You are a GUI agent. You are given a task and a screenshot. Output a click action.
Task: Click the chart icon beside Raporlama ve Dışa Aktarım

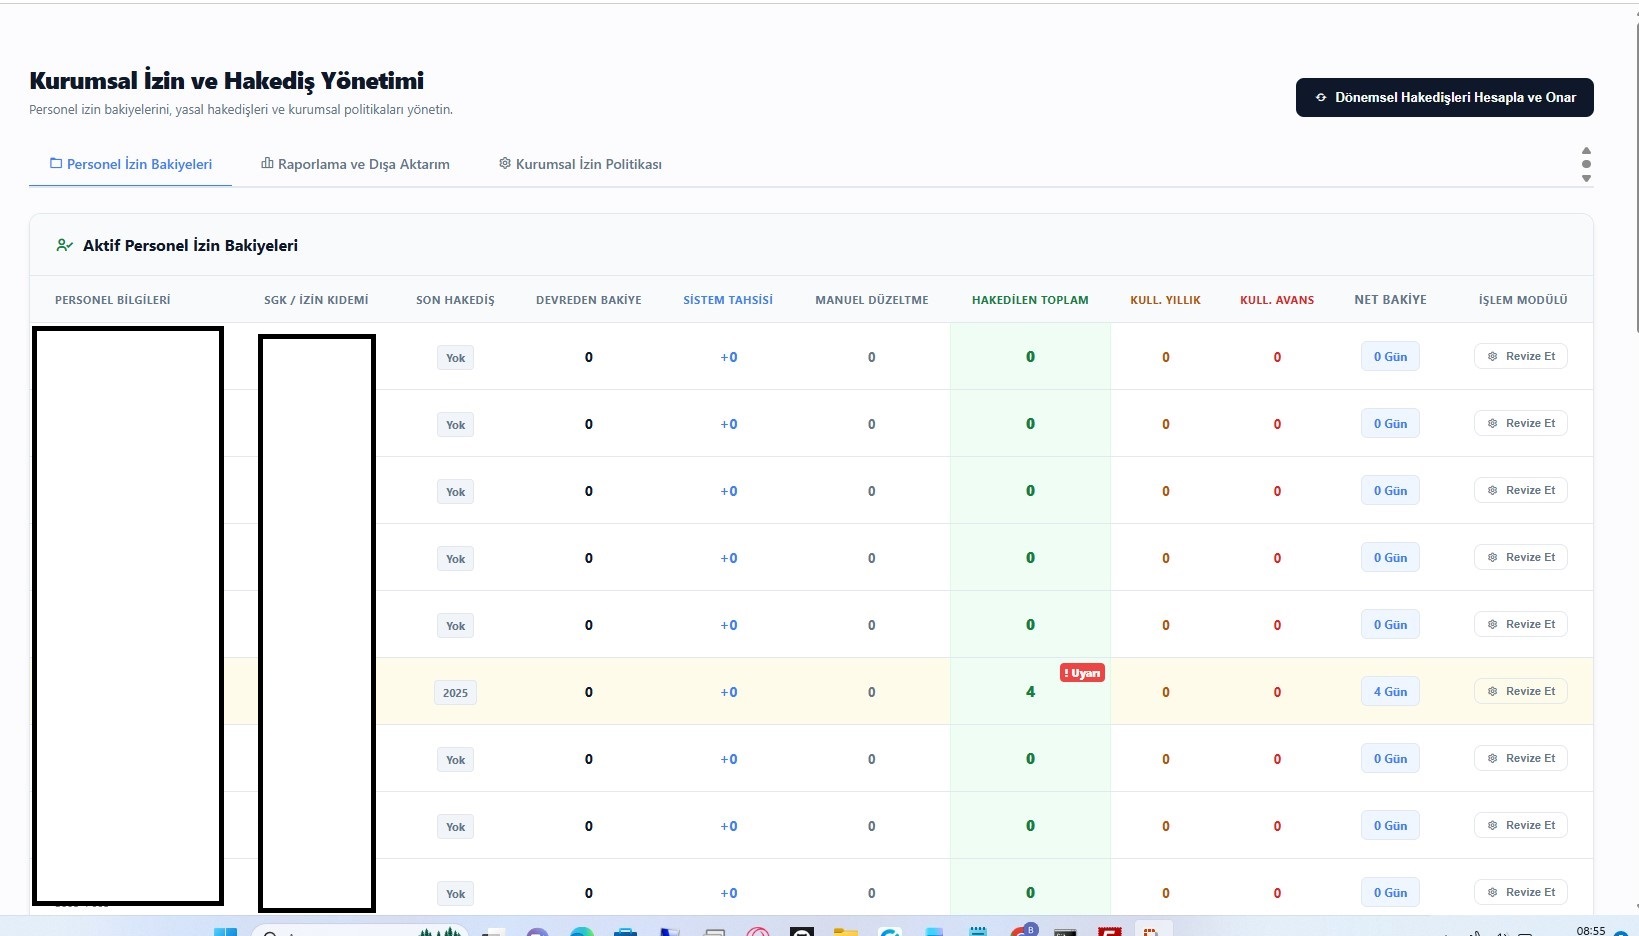tap(267, 163)
